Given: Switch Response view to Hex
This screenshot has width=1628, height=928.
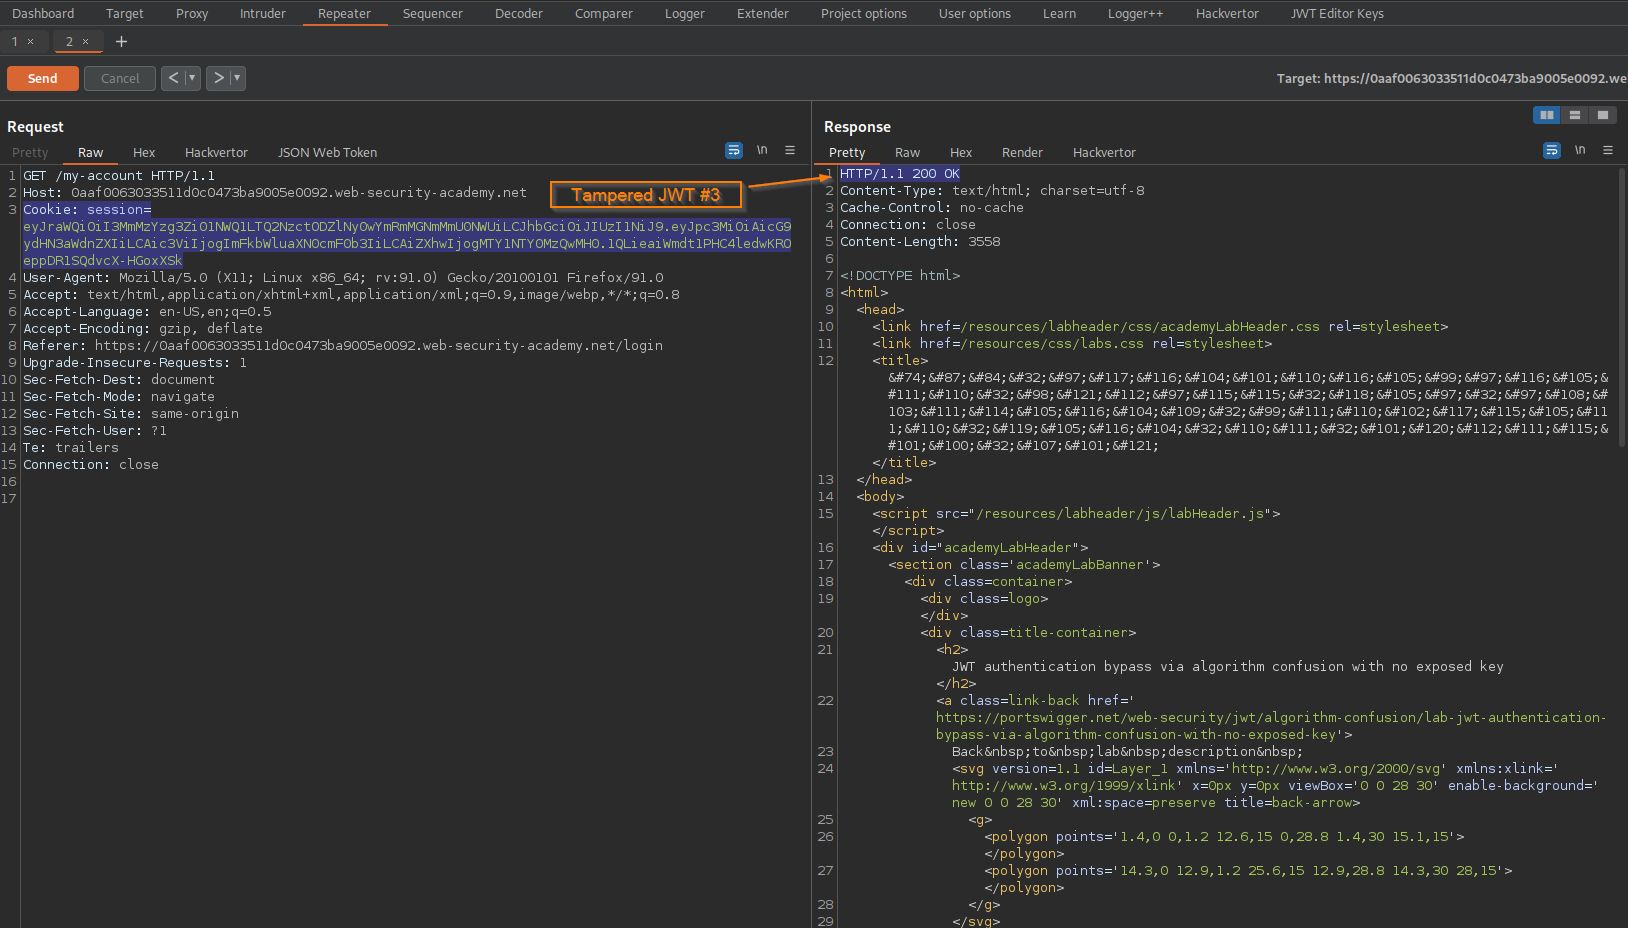Looking at the screenshot, I should (x=961, y=152).
